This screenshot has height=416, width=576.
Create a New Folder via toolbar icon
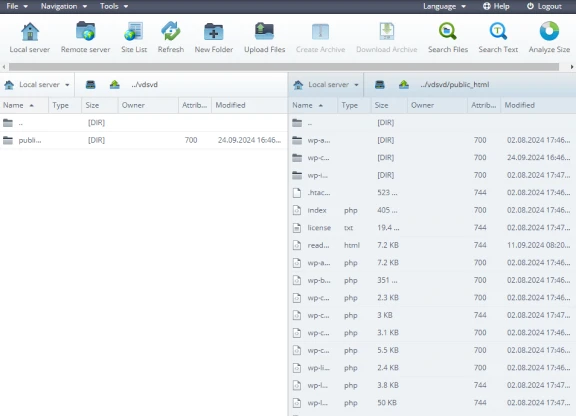(x=214, y=32)
